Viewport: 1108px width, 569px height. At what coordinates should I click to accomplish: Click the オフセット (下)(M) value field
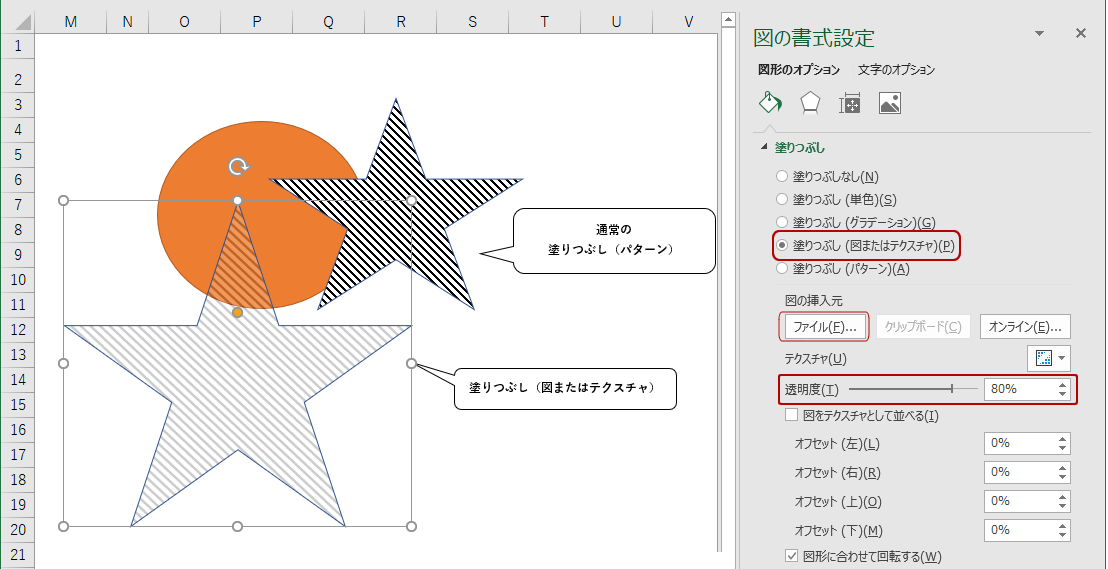click(1018, 530)
